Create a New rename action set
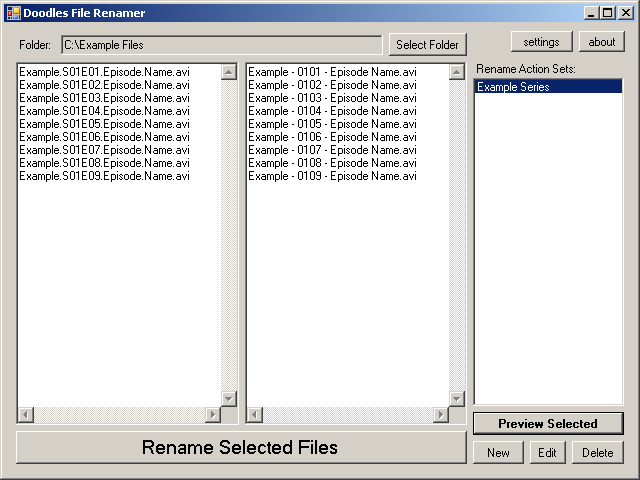This screenshot has height=480, width=640. click(498, 452)
